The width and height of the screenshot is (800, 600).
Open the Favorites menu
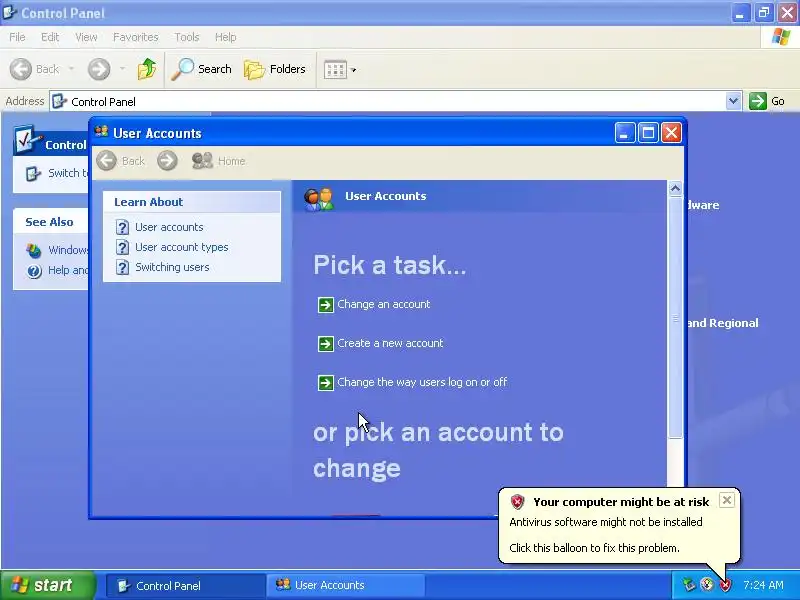pos(136,37)
